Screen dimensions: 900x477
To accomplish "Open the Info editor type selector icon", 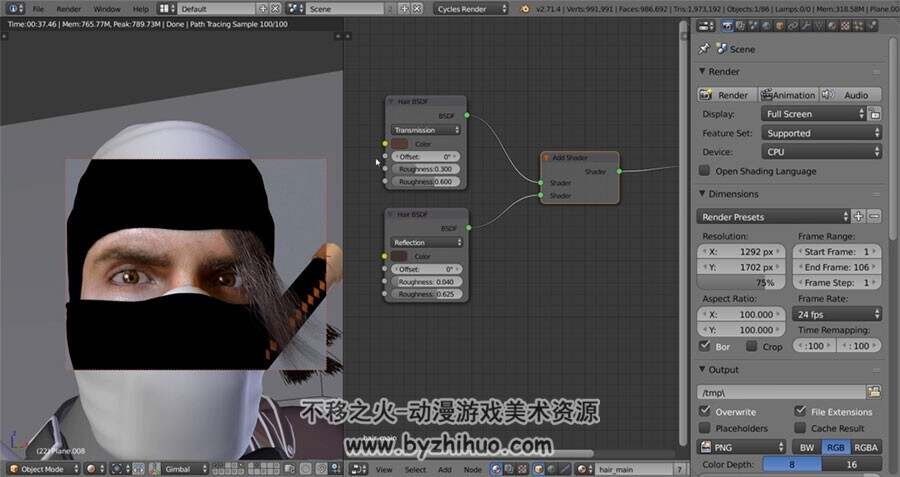I will [x=13, y=9].
